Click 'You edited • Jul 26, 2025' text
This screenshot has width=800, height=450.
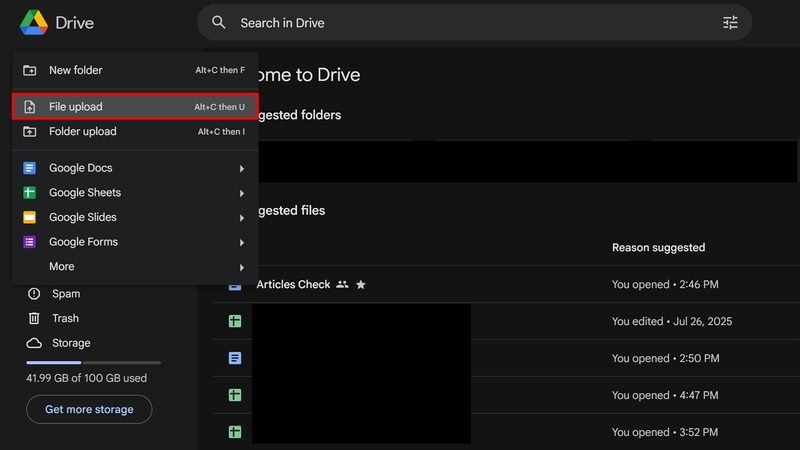click(x=672, y=321)
